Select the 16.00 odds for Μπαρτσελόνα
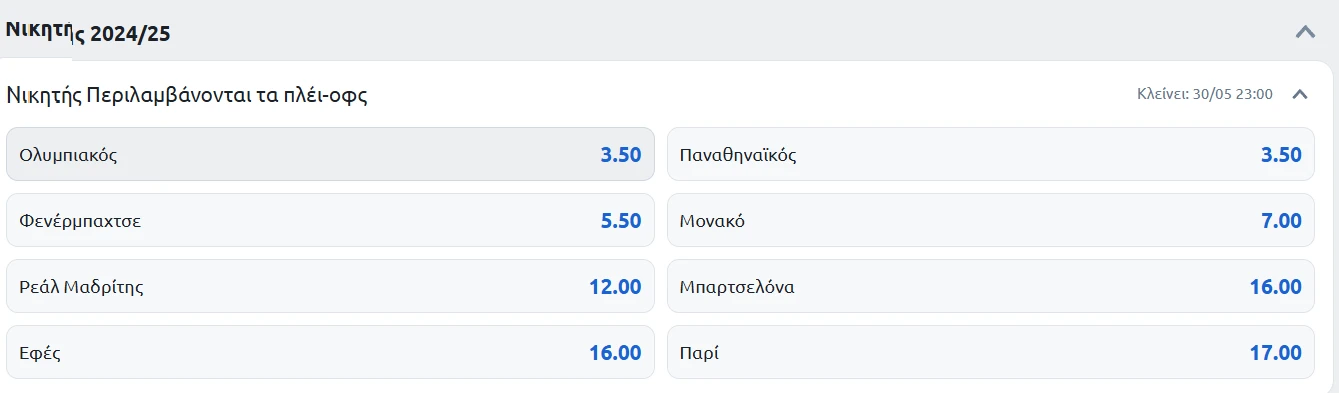The image size is (1339, 393). coord(1275,287)
